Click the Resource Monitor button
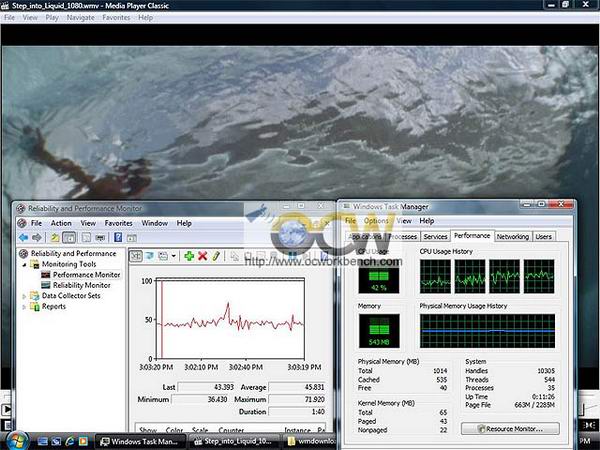Screen dimensions: 600x450 pos(509,428)
